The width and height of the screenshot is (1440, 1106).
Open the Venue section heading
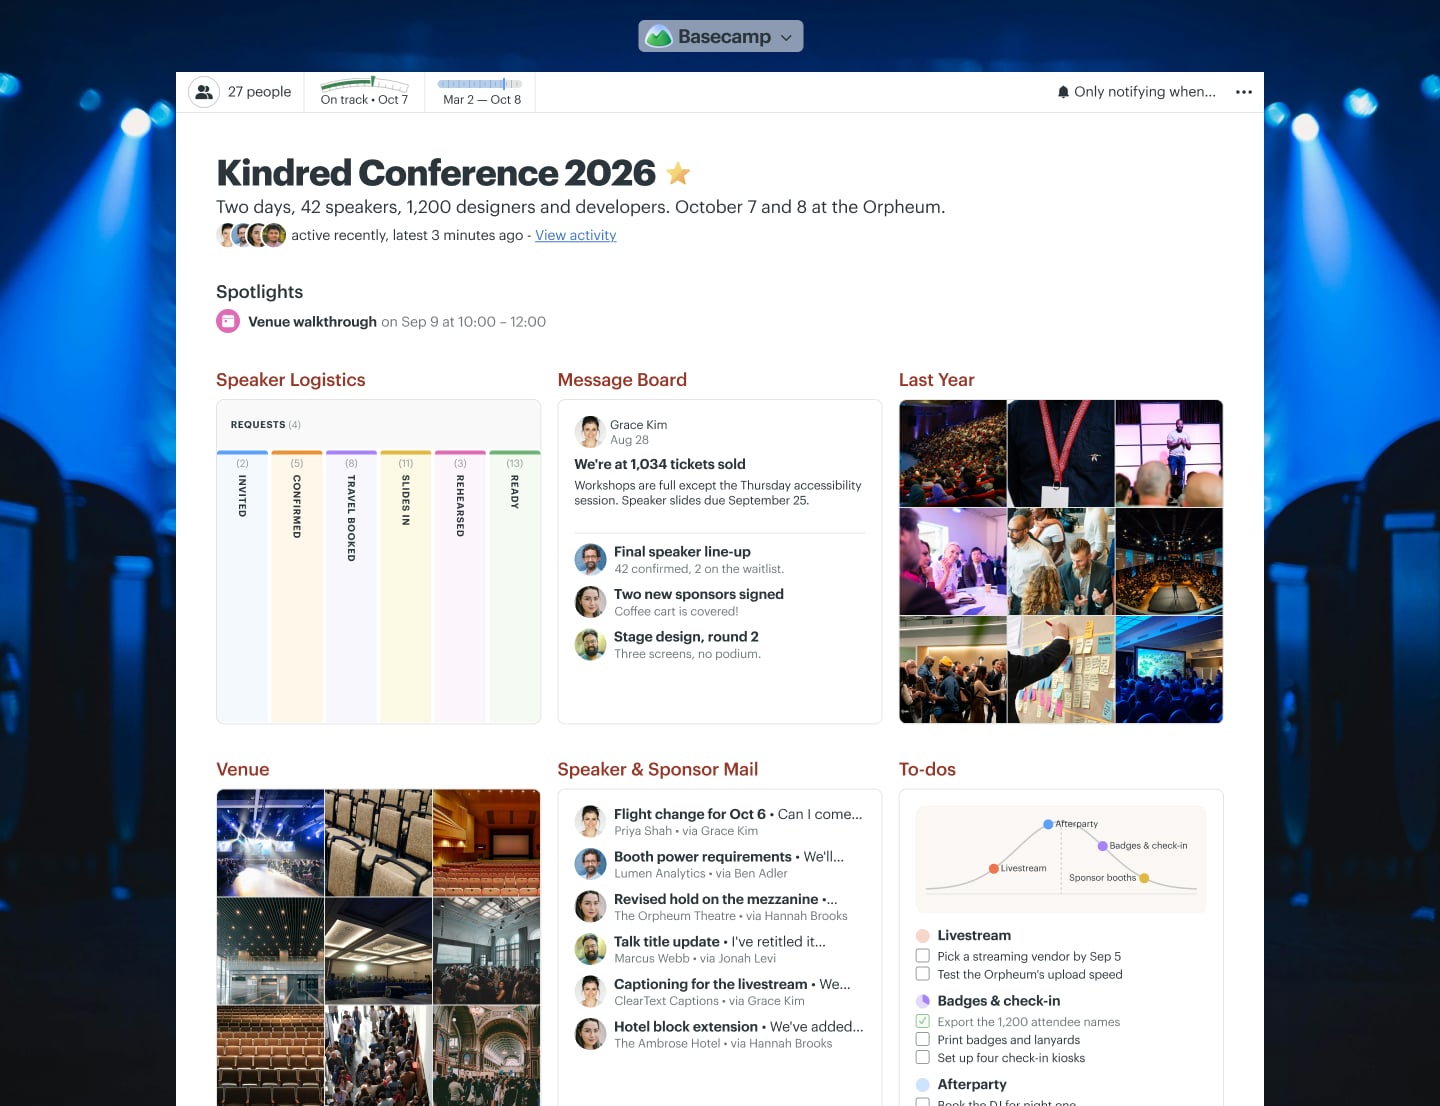(x=242, y=769)
